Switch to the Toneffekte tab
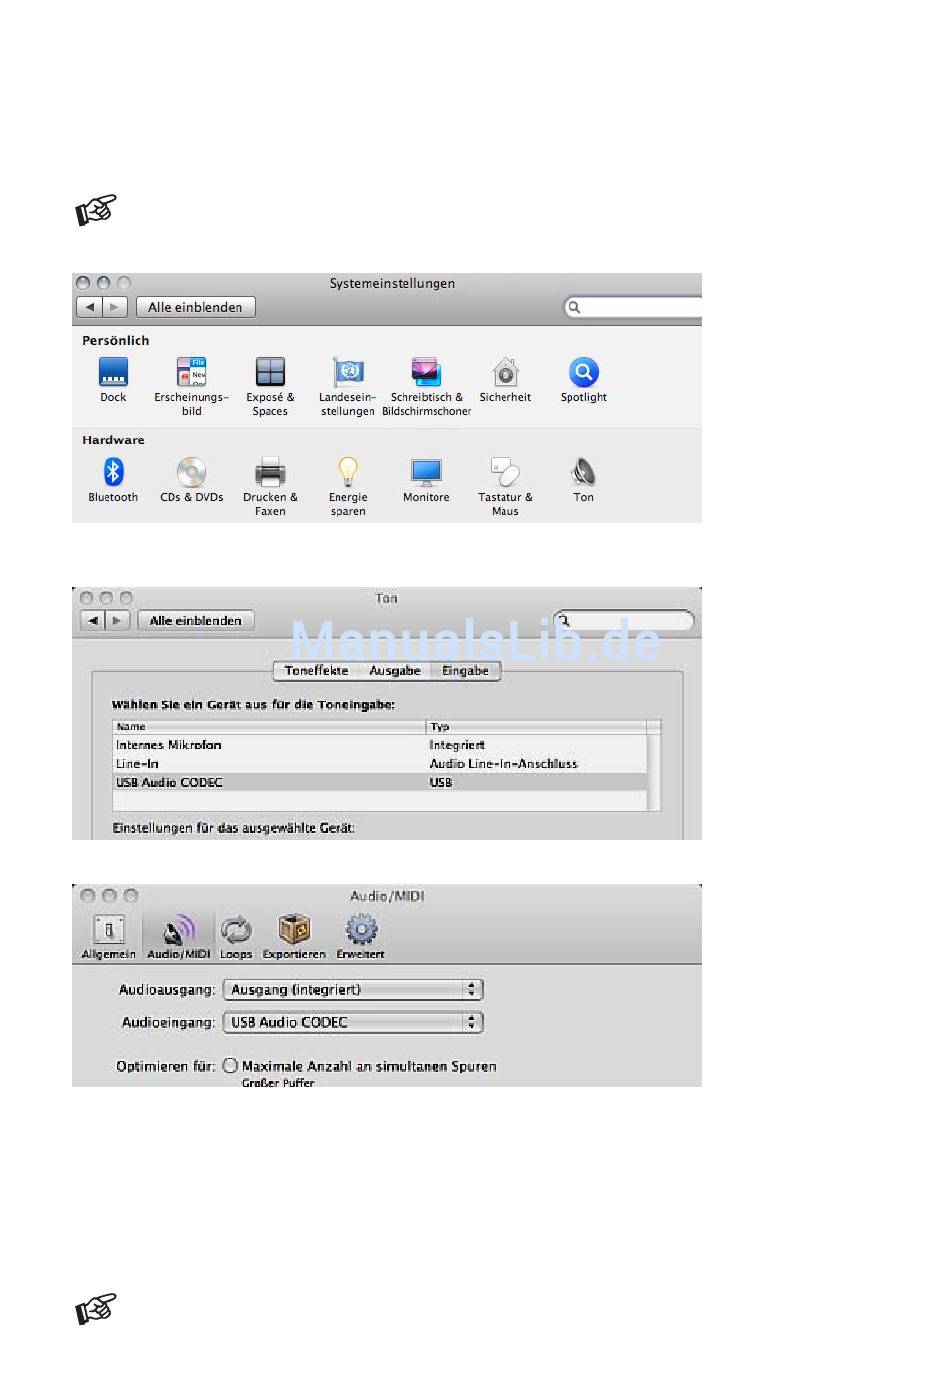Image resolution: width=950 pixels, height=1388 pixels. pos(316,671)
